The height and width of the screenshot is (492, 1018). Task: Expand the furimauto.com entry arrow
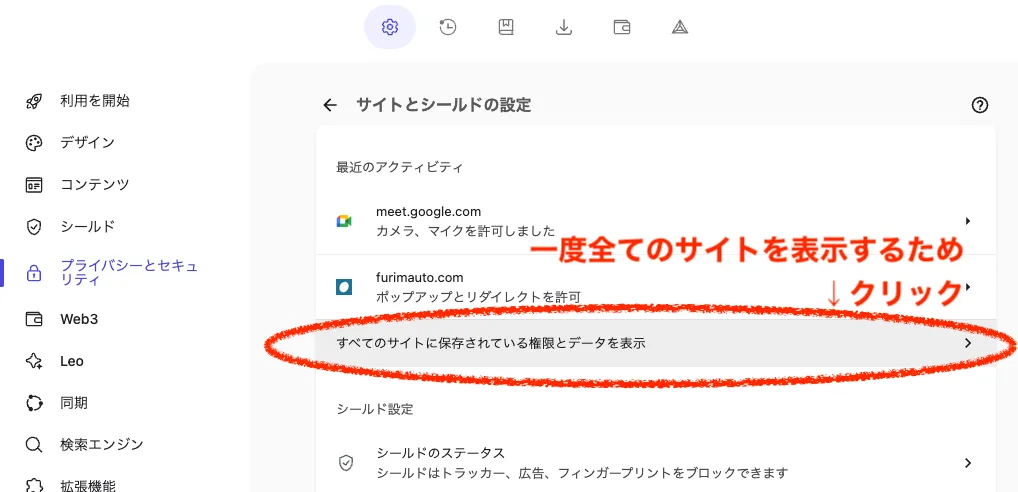pos(968,286)
